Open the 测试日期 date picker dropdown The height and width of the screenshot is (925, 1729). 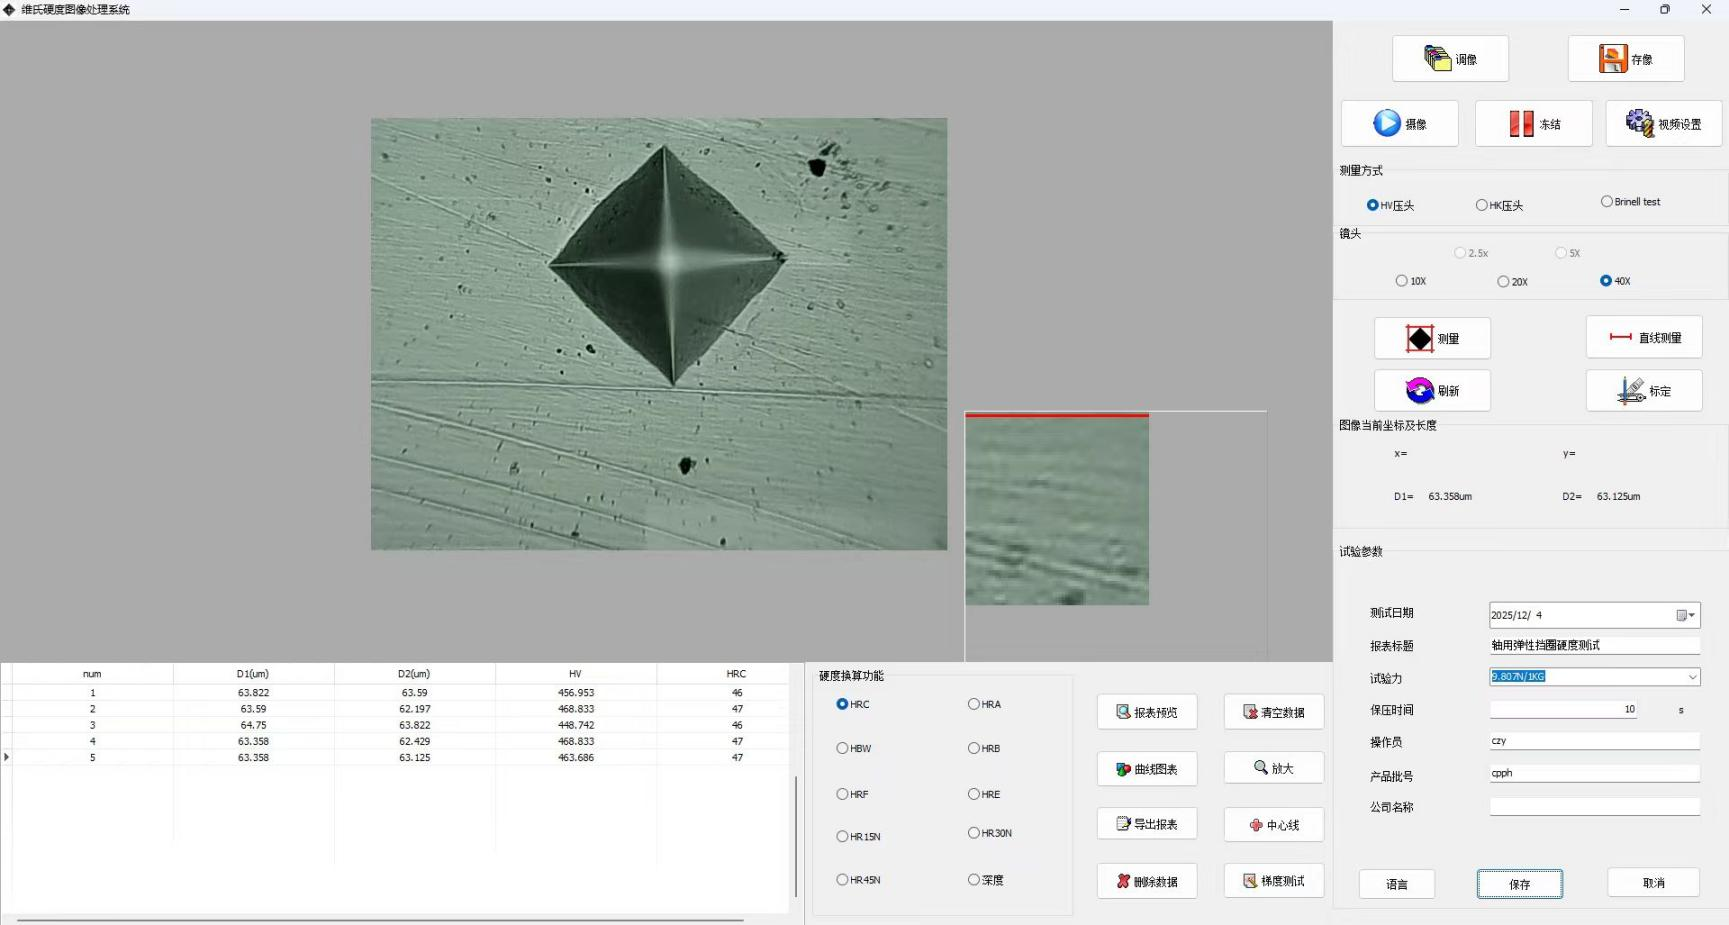click(x=1685, y=615)
